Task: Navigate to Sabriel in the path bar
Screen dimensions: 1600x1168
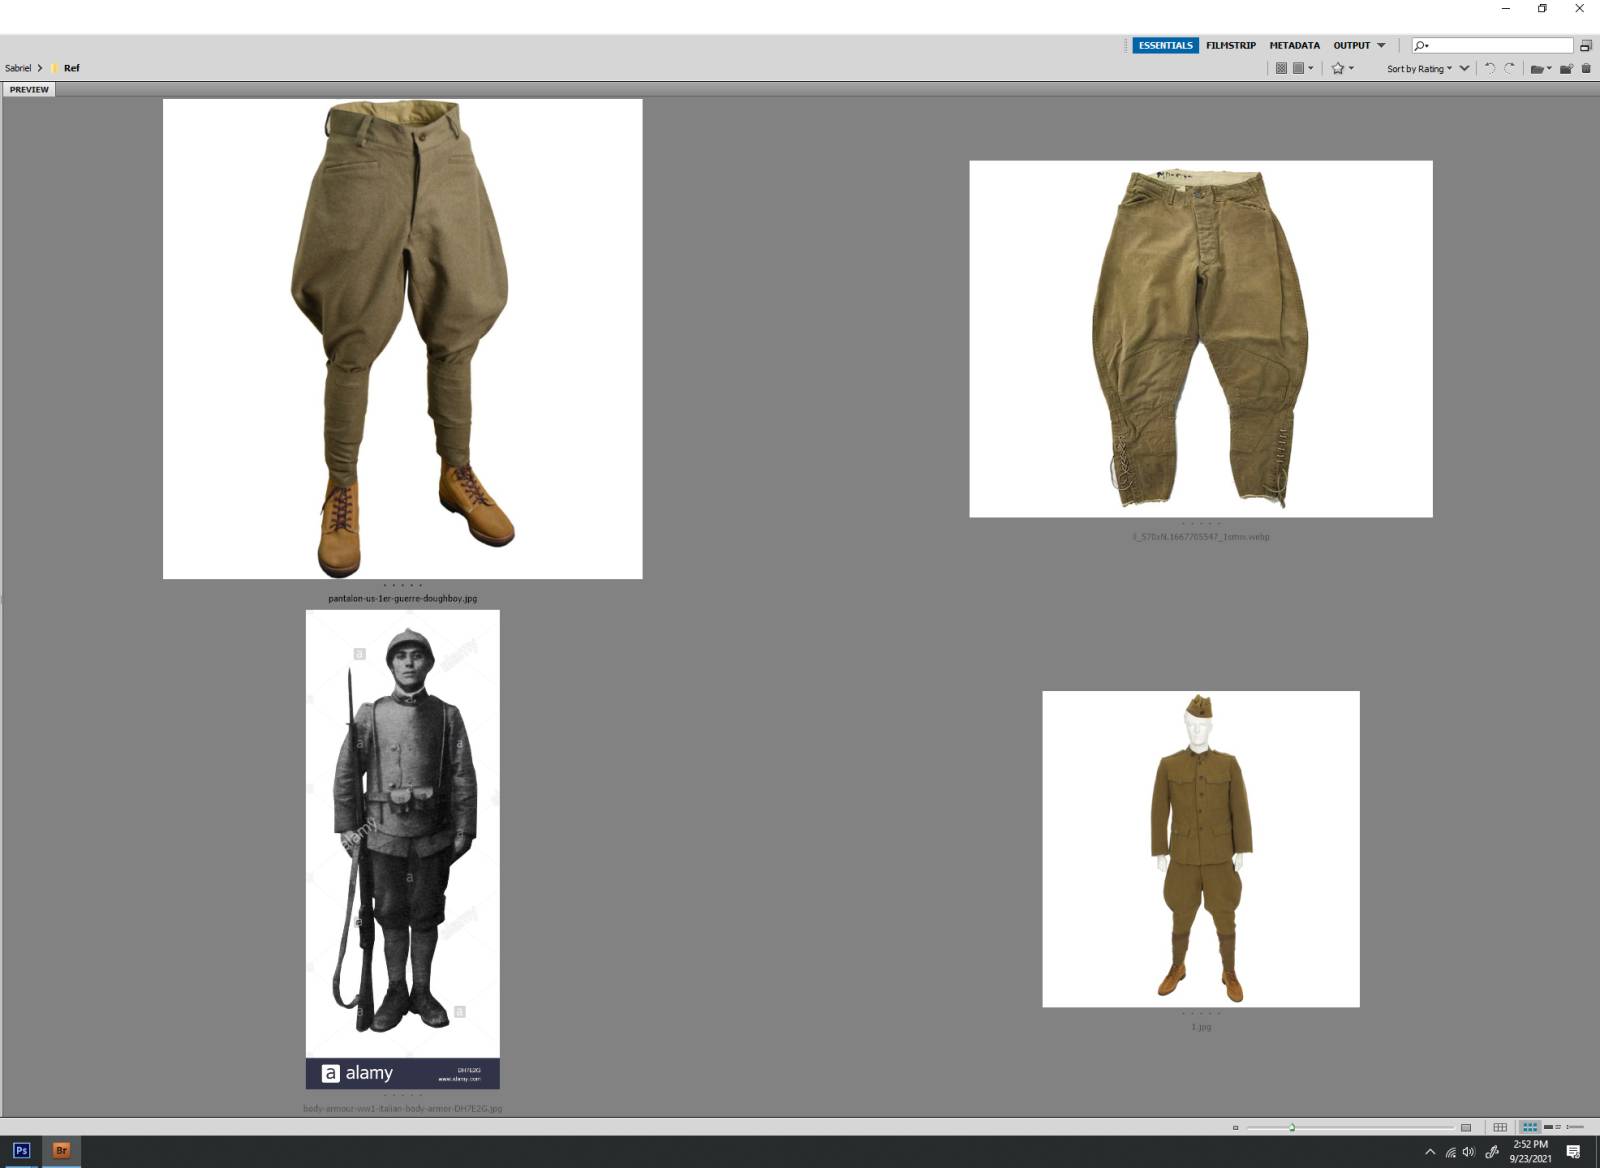Action: tap(18, 68)
